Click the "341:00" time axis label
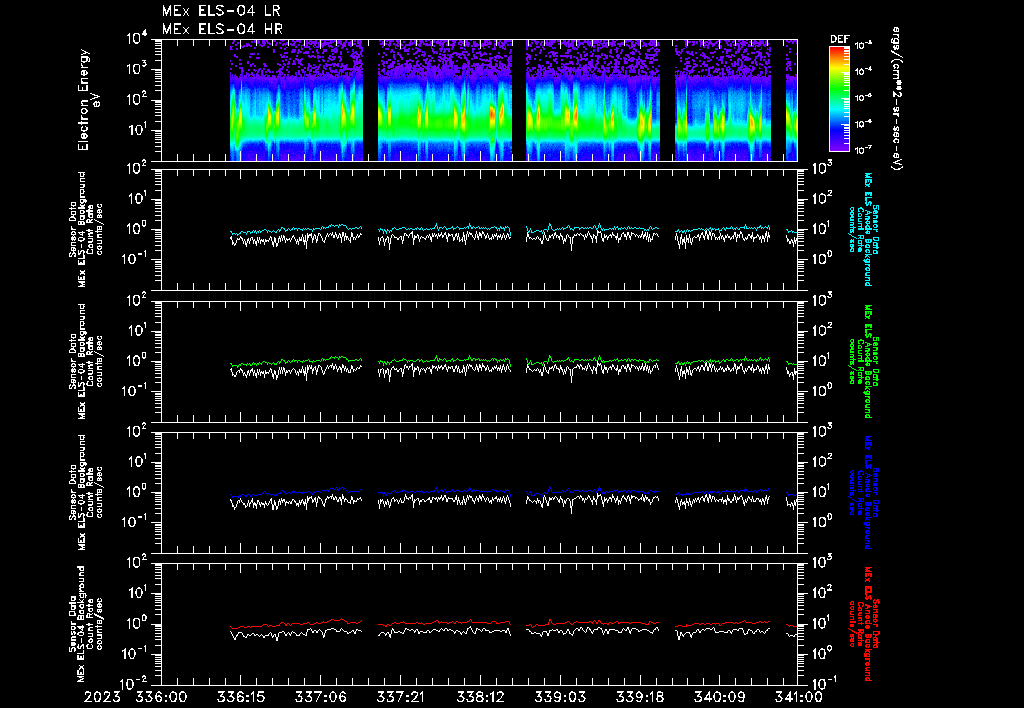 pos(797,697)
